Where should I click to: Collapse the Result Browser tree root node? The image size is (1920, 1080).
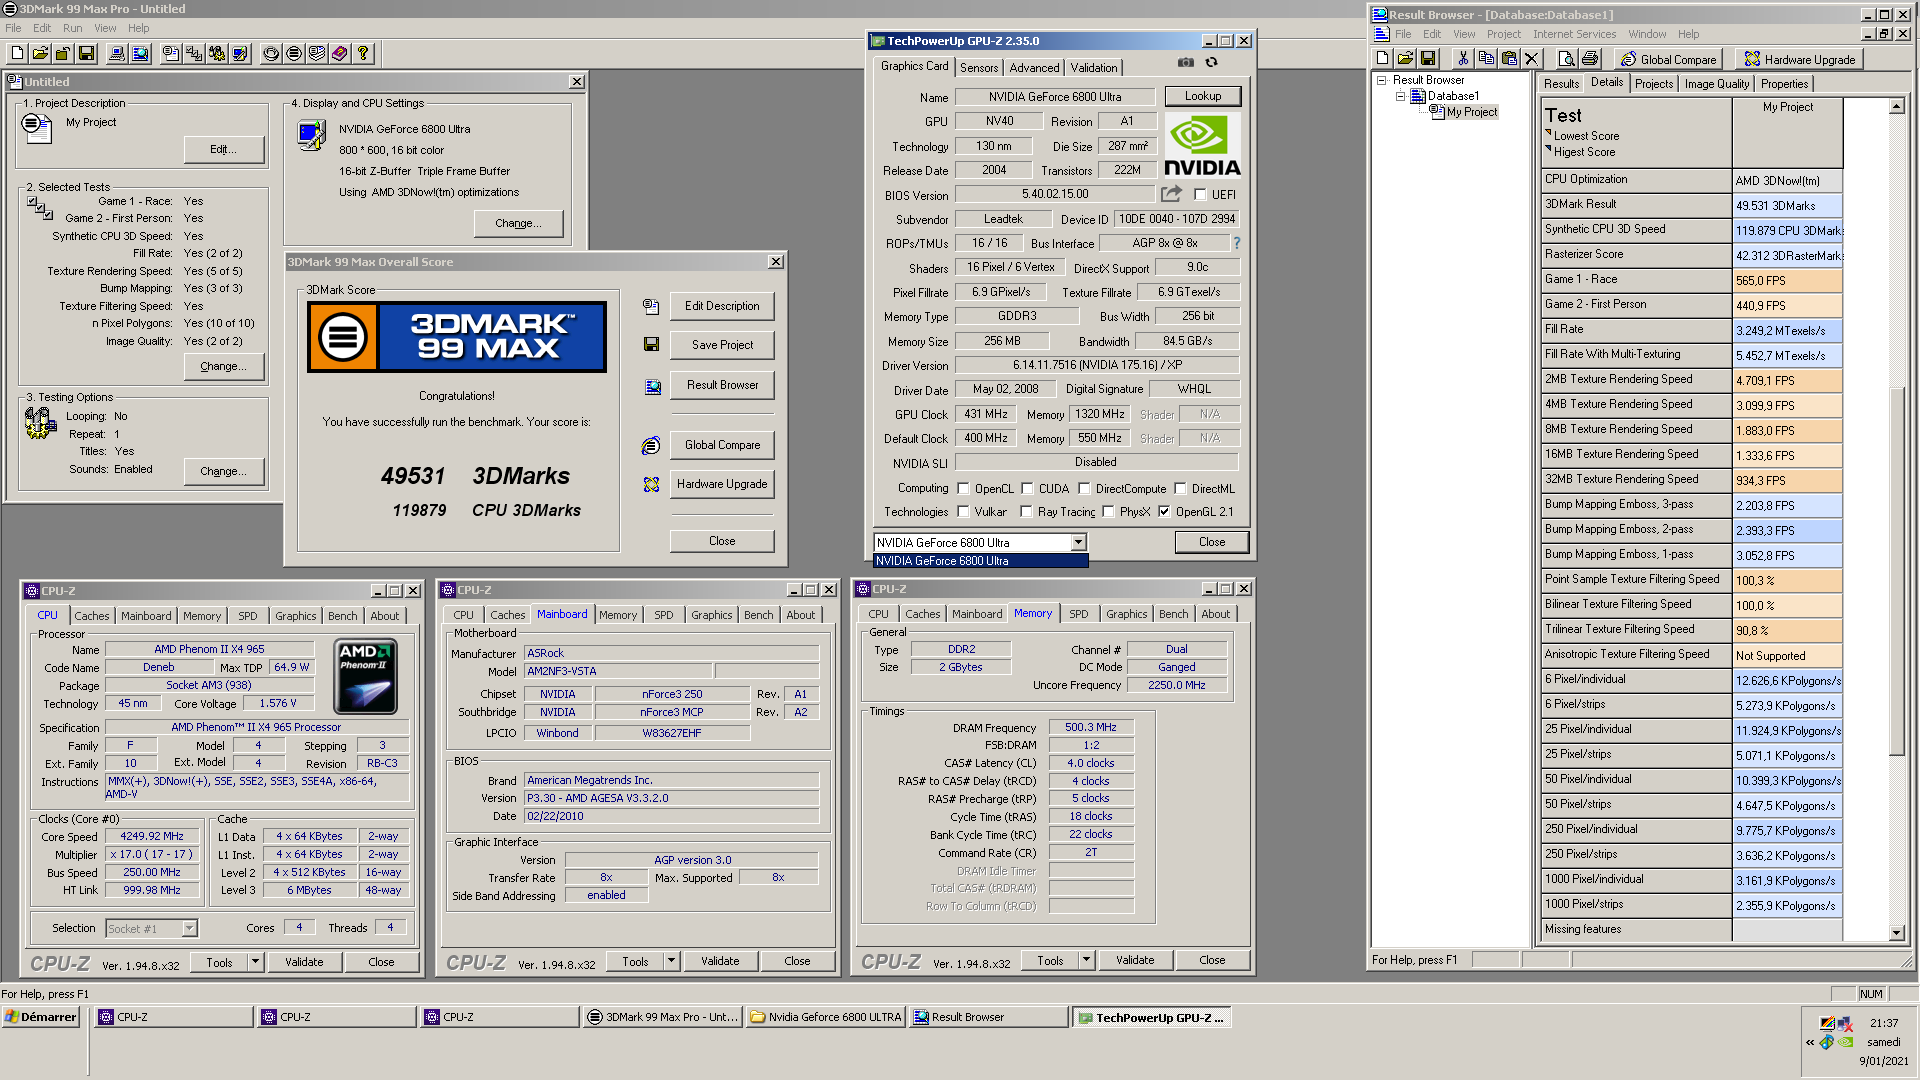tap(1381, 80)
